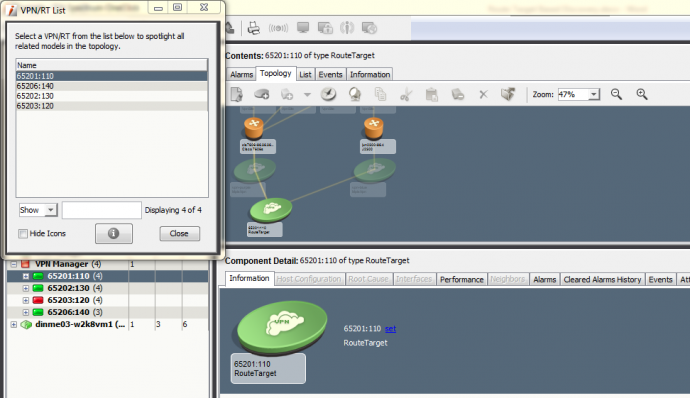Open the Zoom percentage dropdown

point(594,94)
